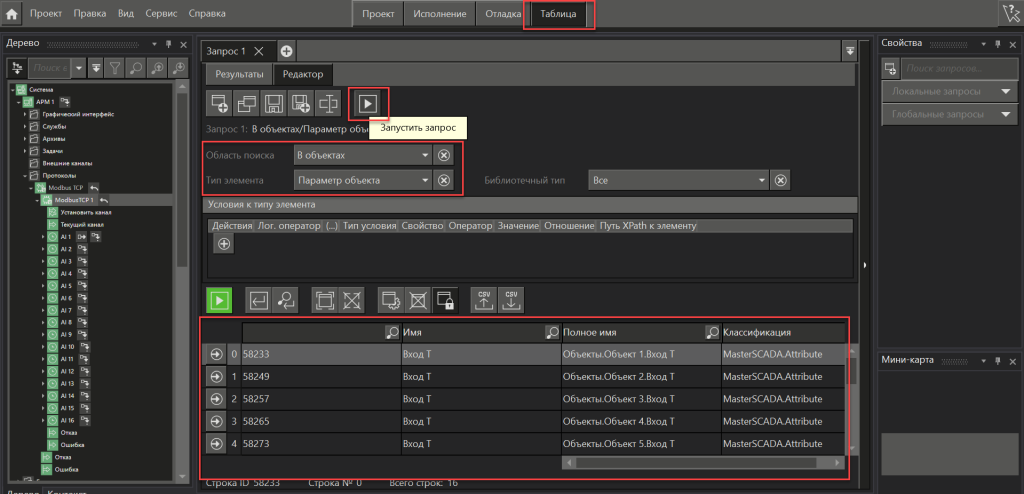1024x494 pixels.
Task: Toggle the lock icon in results toolbar
Action: point(444,299)
